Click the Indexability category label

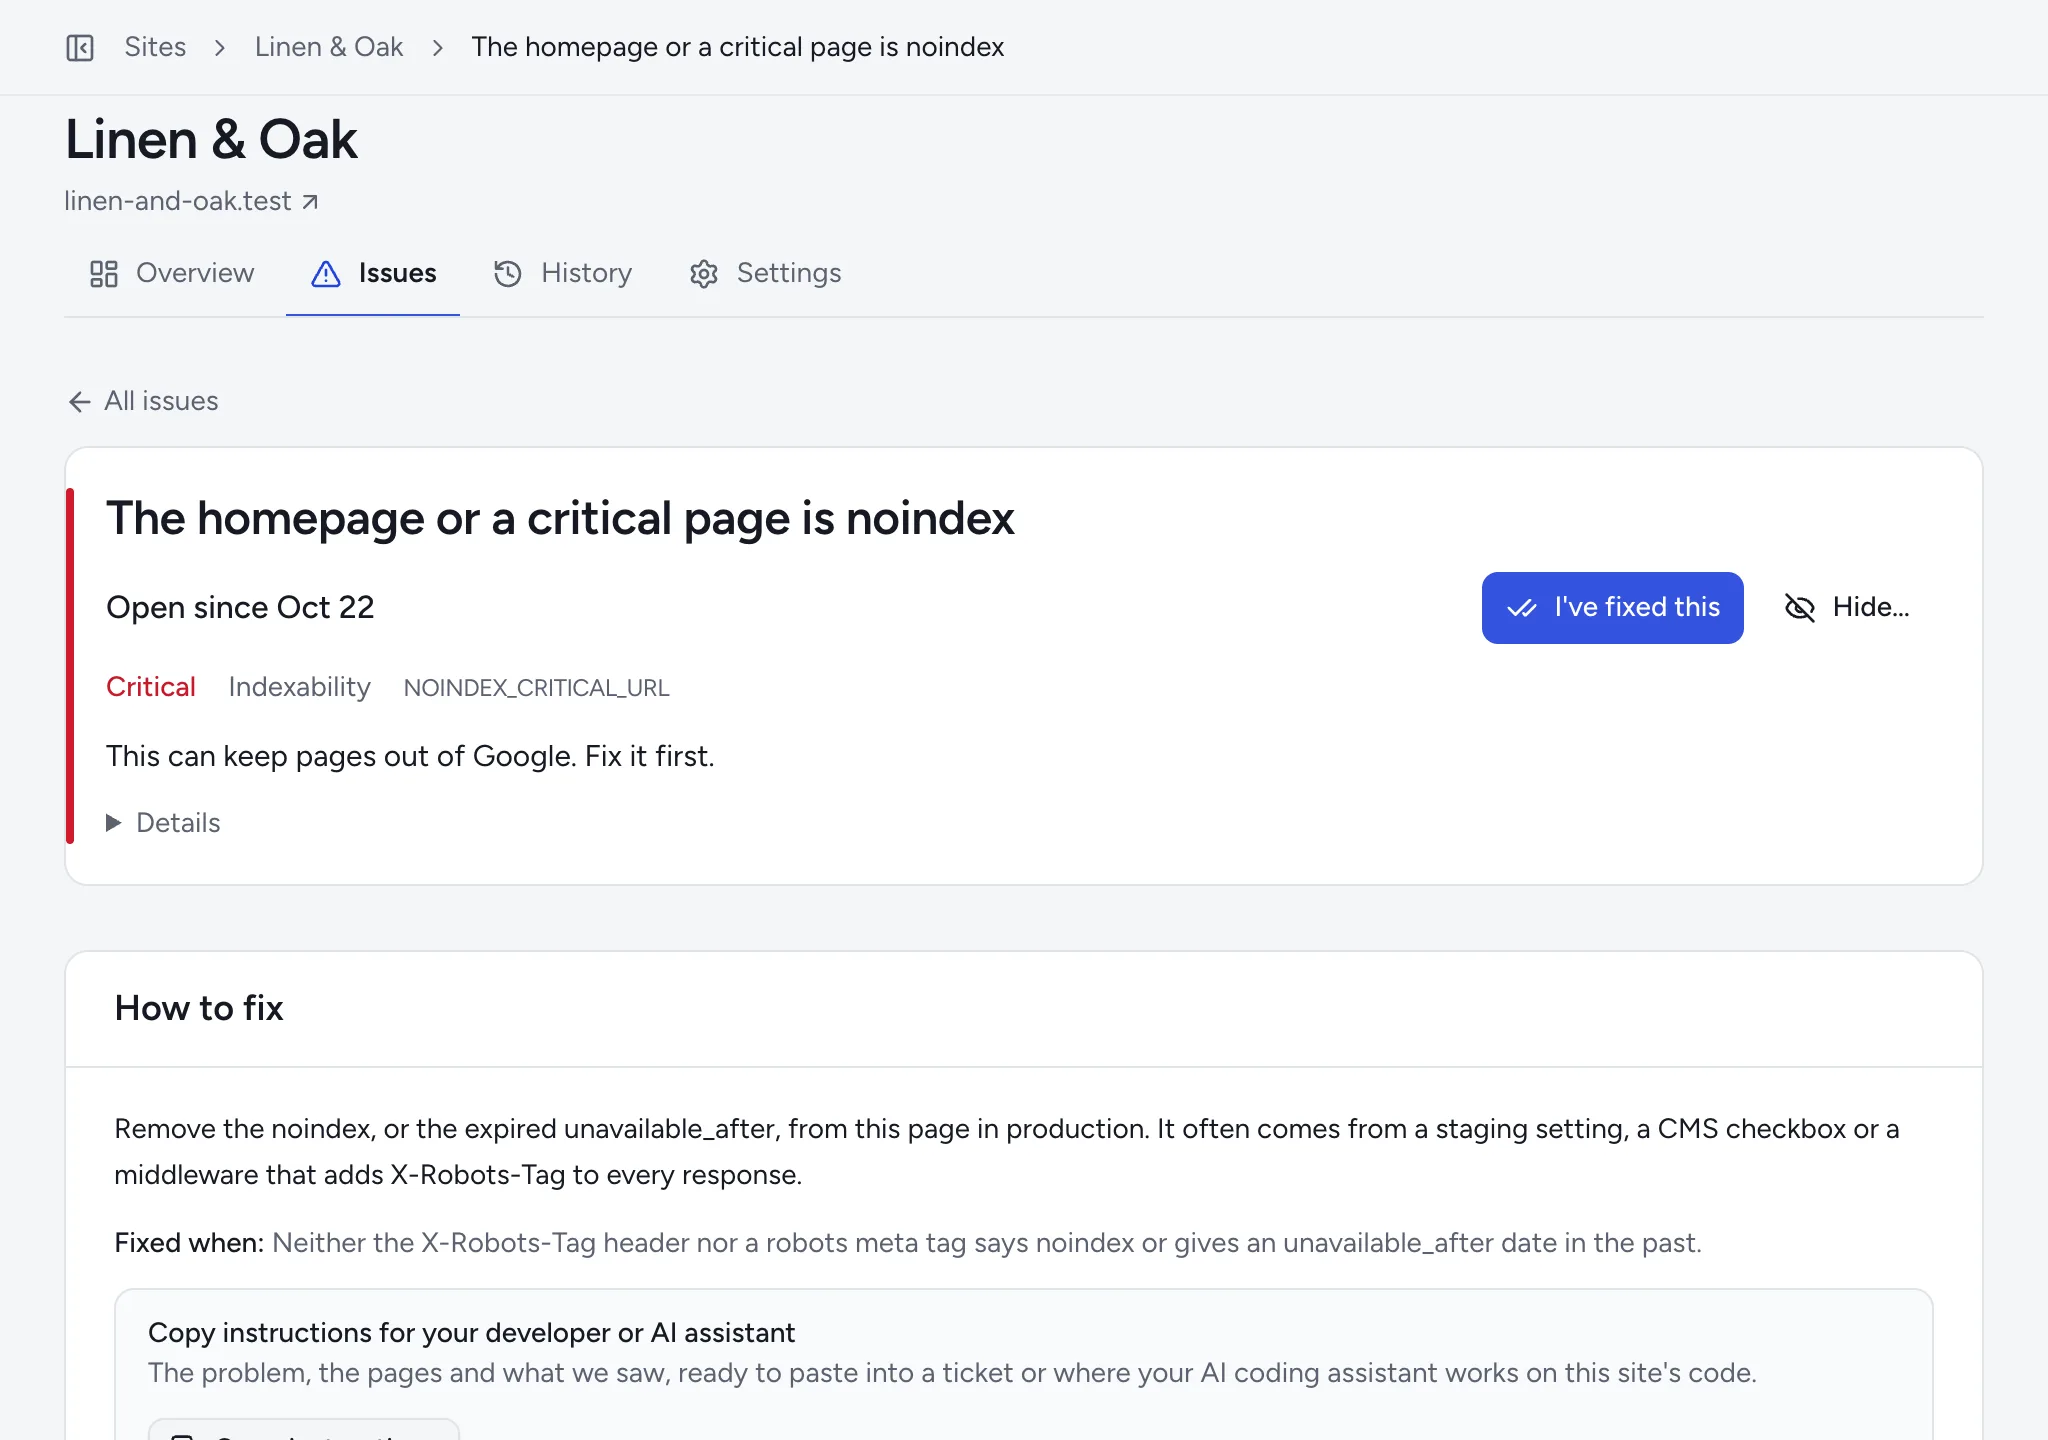(299, 687)
